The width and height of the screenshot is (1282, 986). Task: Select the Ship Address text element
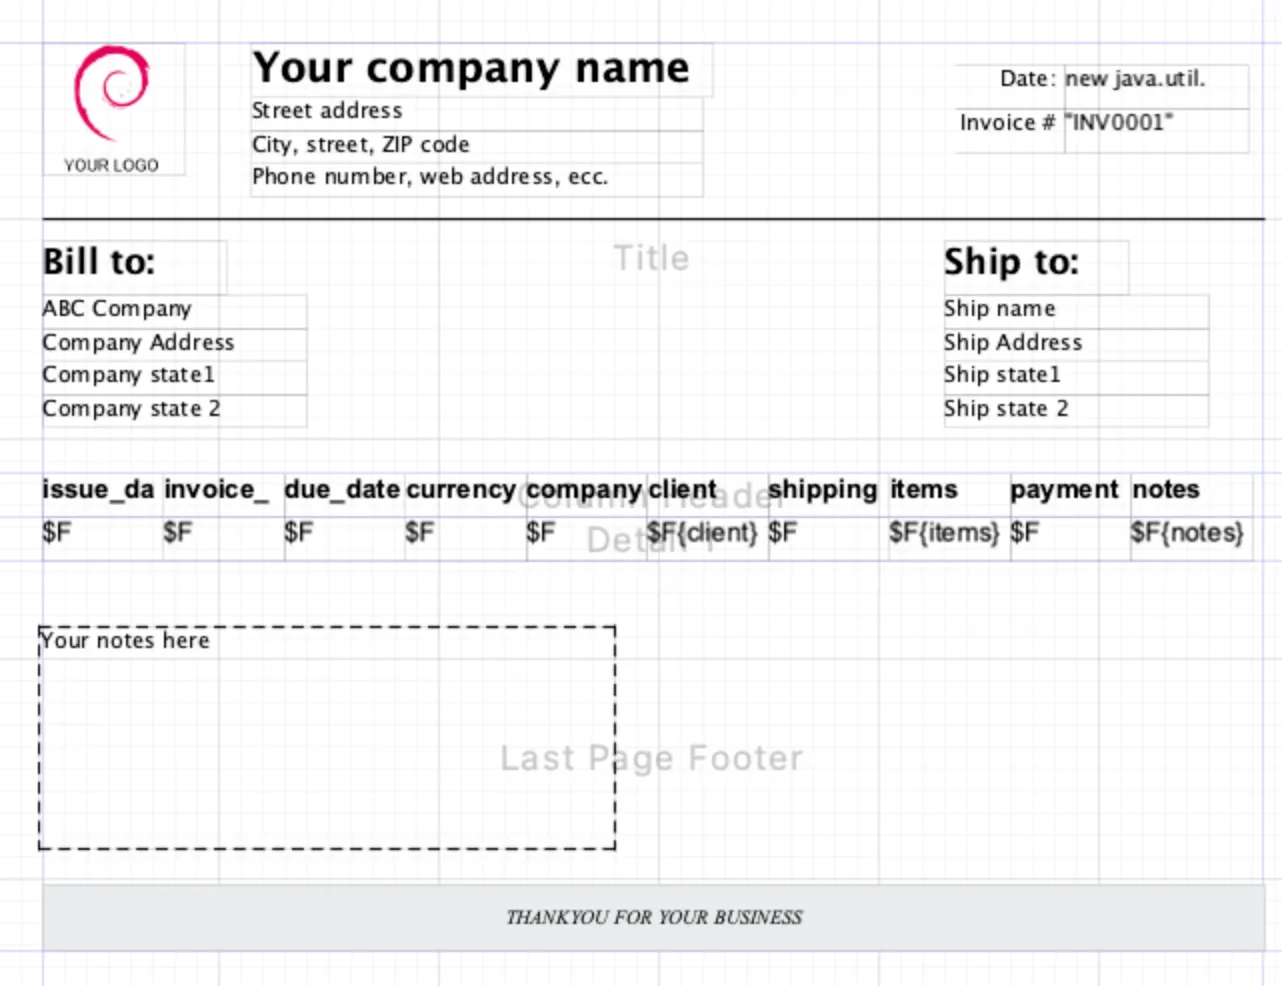1013,343
